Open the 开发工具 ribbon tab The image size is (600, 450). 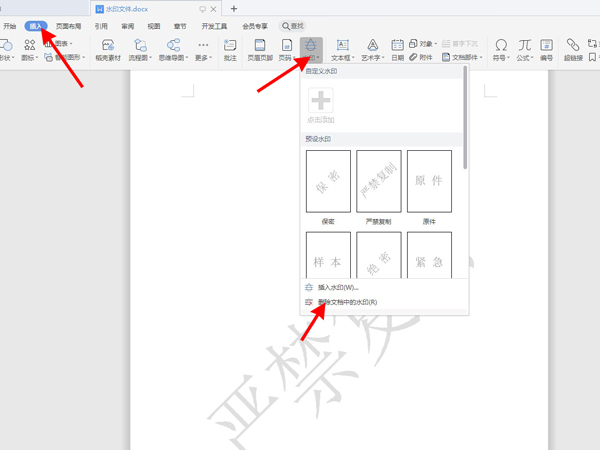pyautogui.click(x=214, y=26)
